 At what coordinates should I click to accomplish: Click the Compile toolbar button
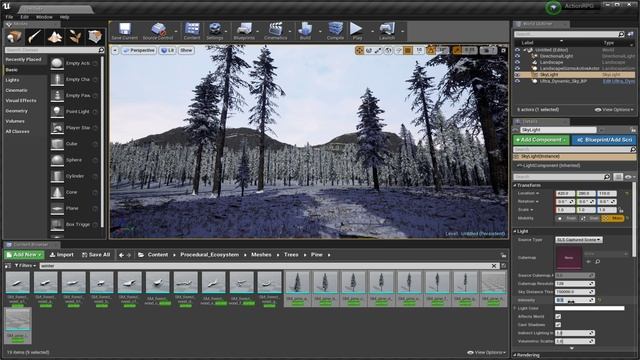pos(336,31)
